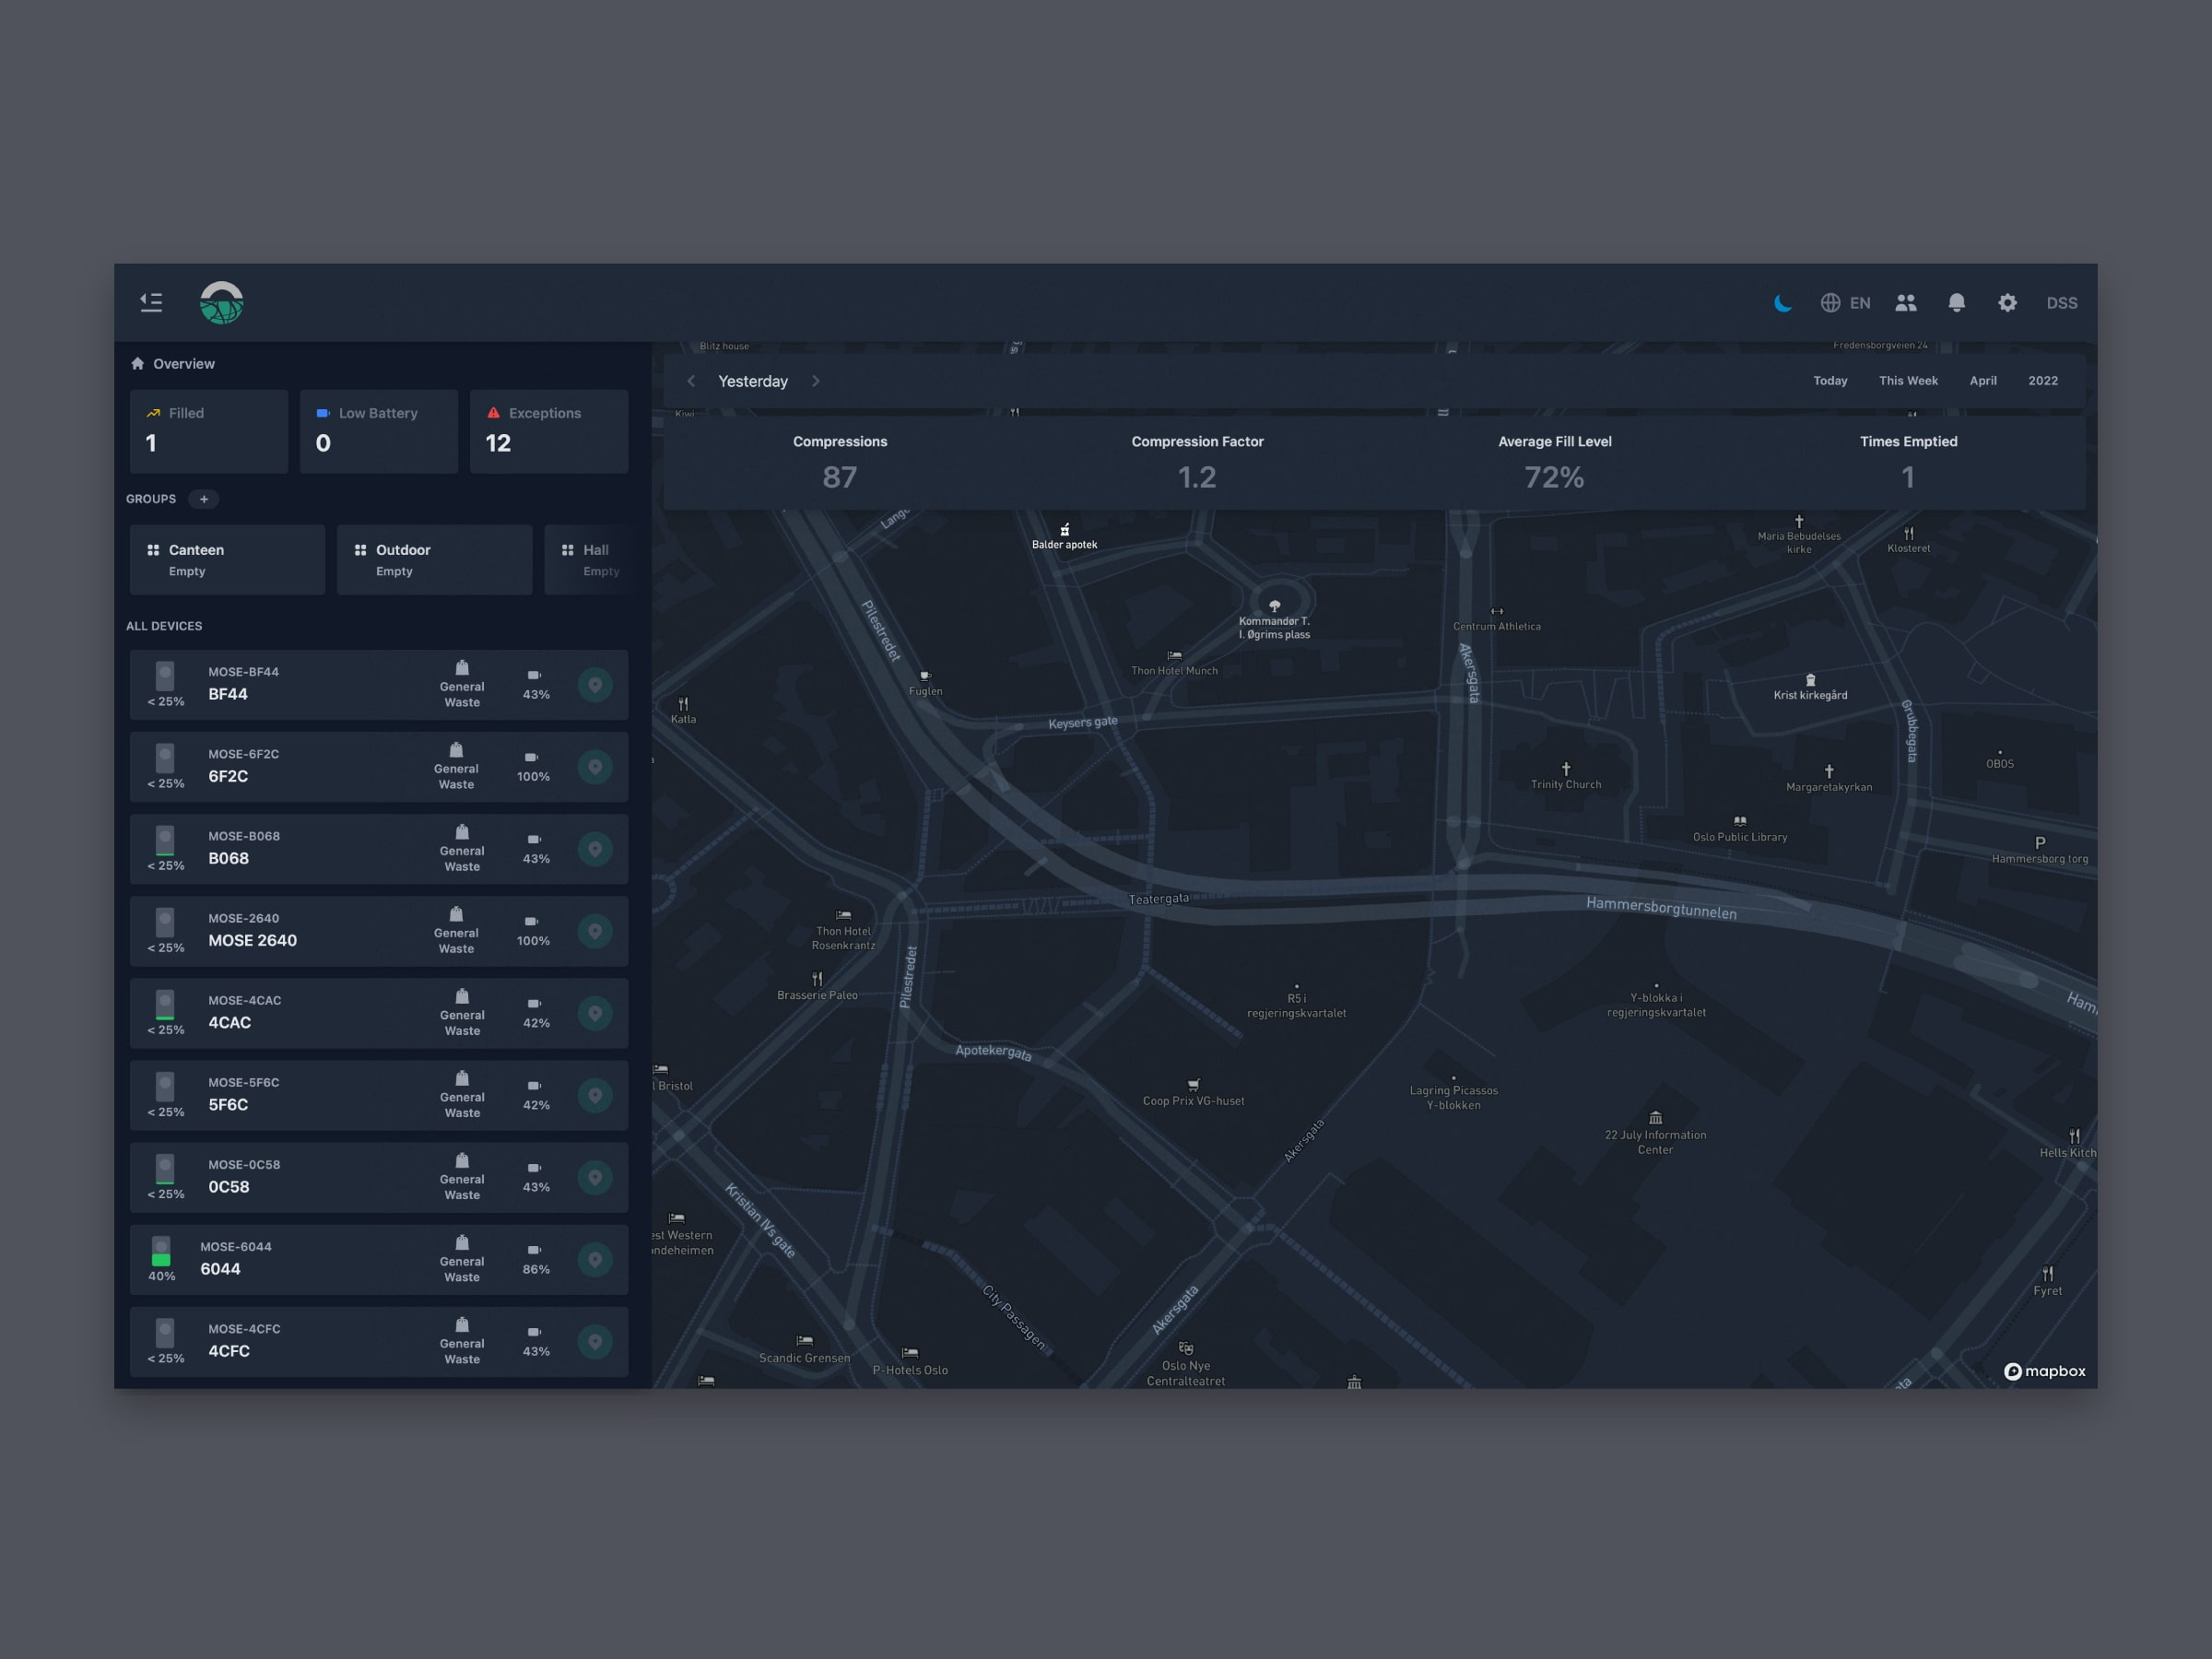
Task: Open the Outdoor group card
Action: (434, 560)
